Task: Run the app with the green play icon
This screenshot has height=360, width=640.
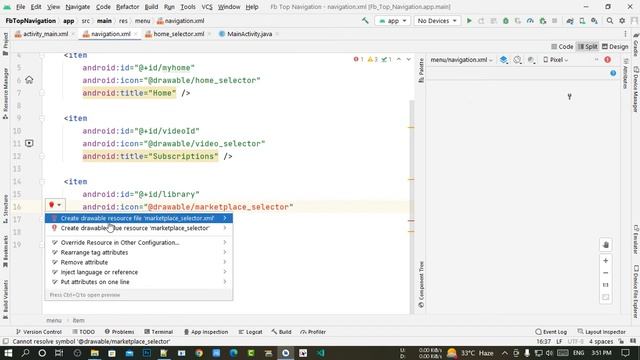Action: tap(469, 20)
